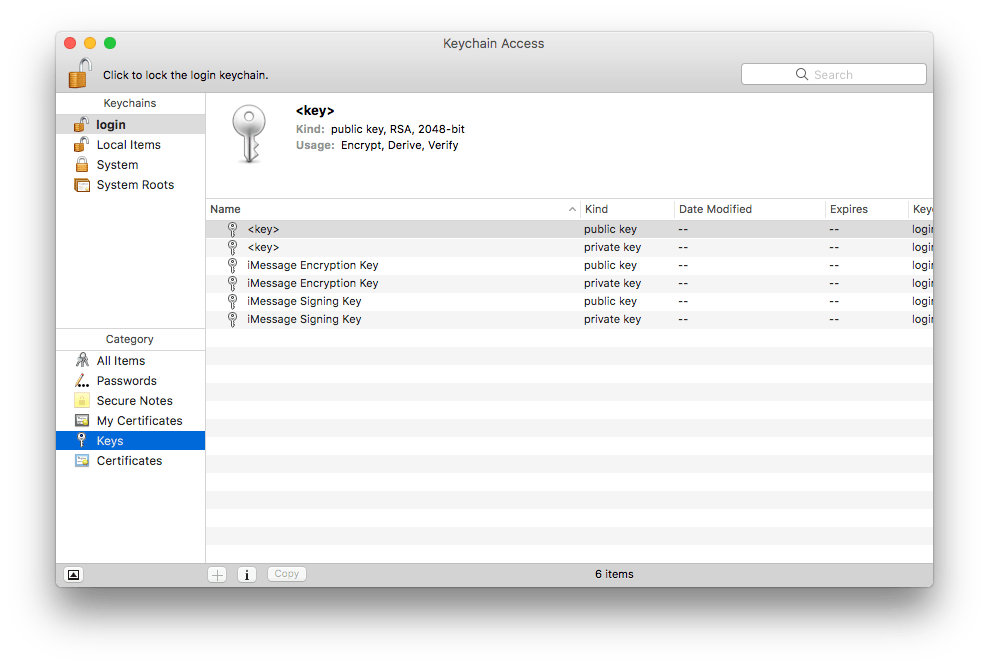989x667 pixels.
Task: Click the info (i) icon at bottom
Action: (x=246, y=574)
